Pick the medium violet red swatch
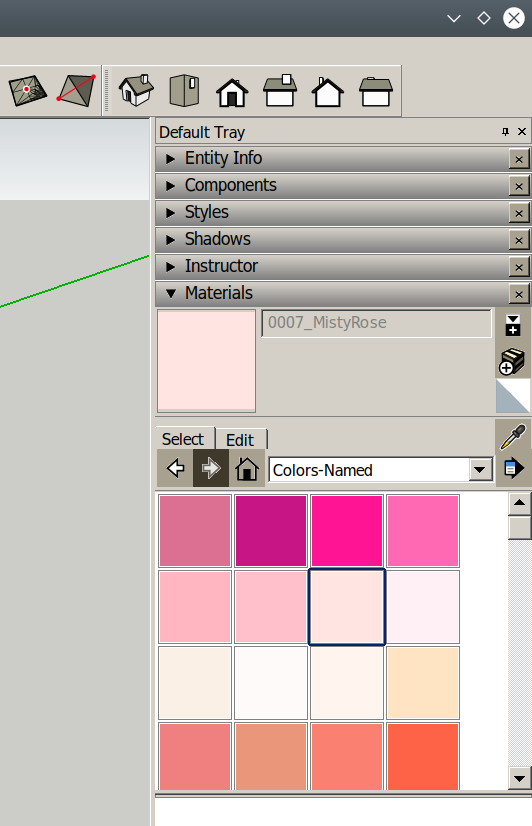532x826 pixels. click(271, 530)
